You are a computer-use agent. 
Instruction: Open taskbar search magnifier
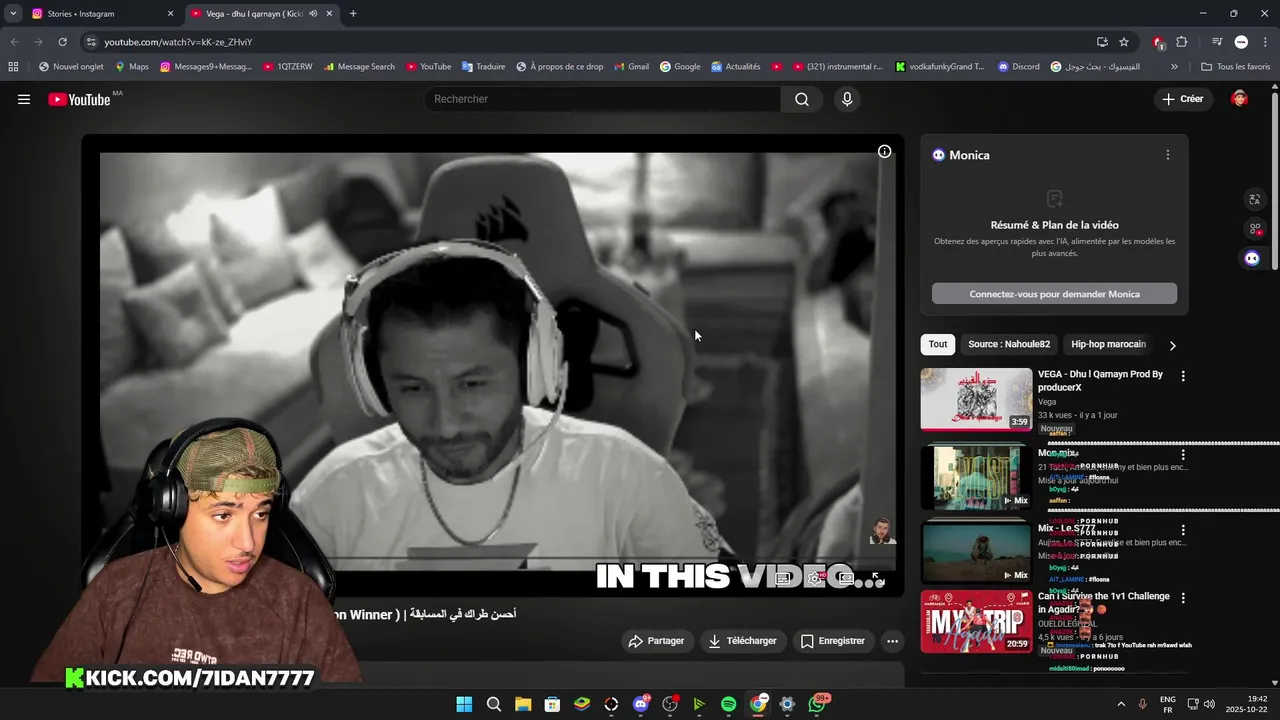click(494, 704)
